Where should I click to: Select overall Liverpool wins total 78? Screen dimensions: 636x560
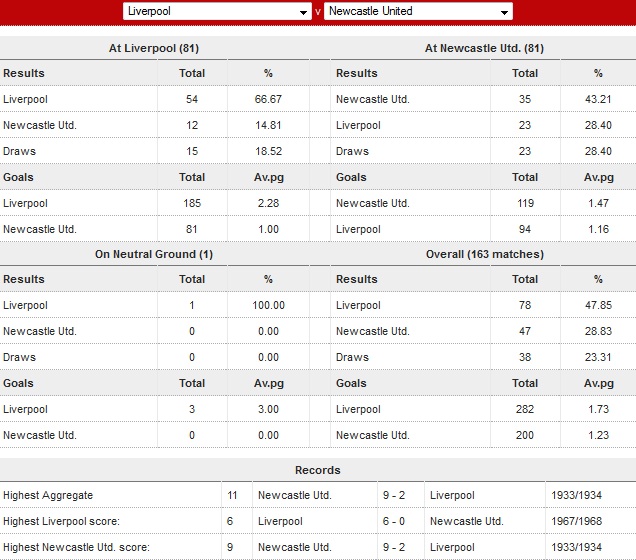coord(525,305)
